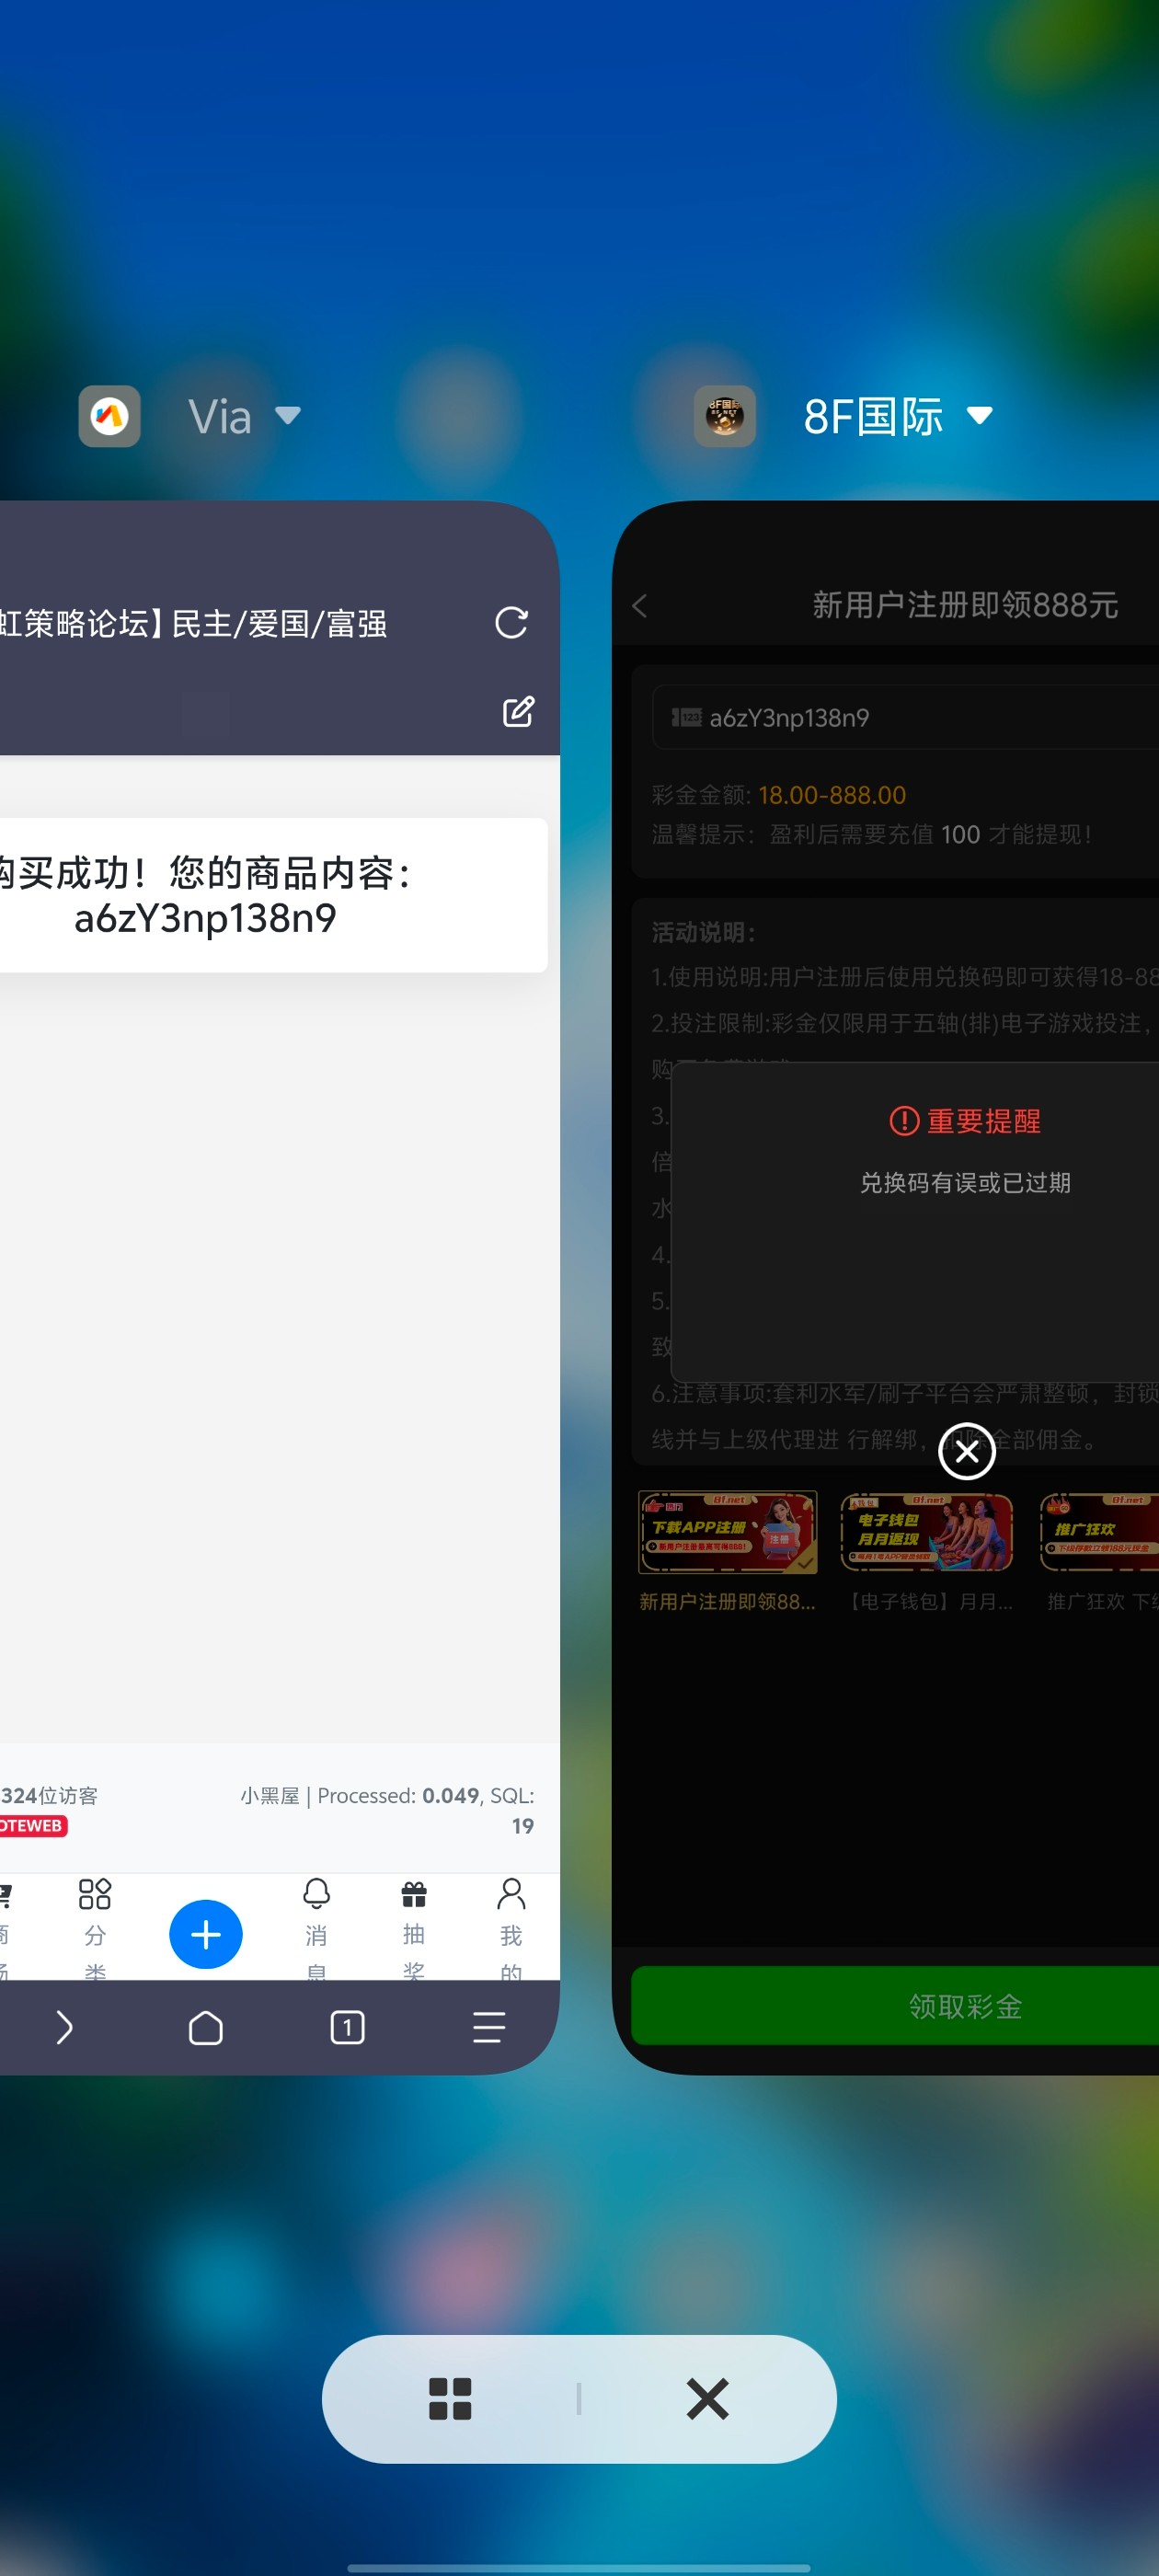Tap the browser forward arrow

point(64,2028)
